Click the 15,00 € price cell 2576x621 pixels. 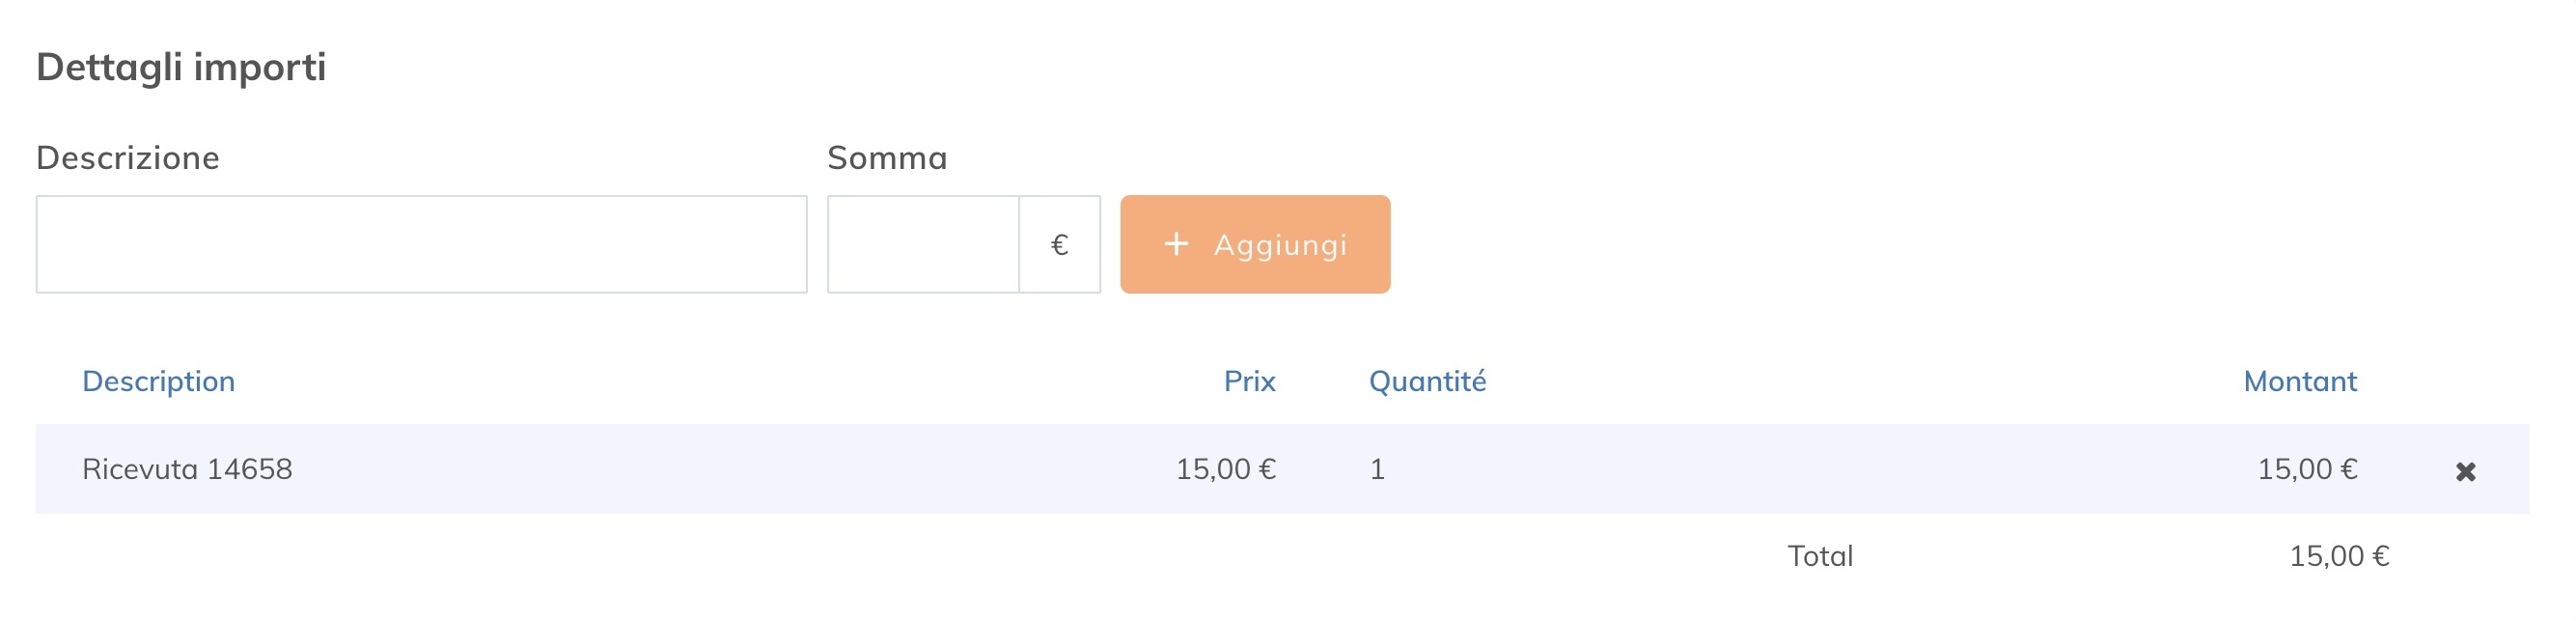point(1225,469)
